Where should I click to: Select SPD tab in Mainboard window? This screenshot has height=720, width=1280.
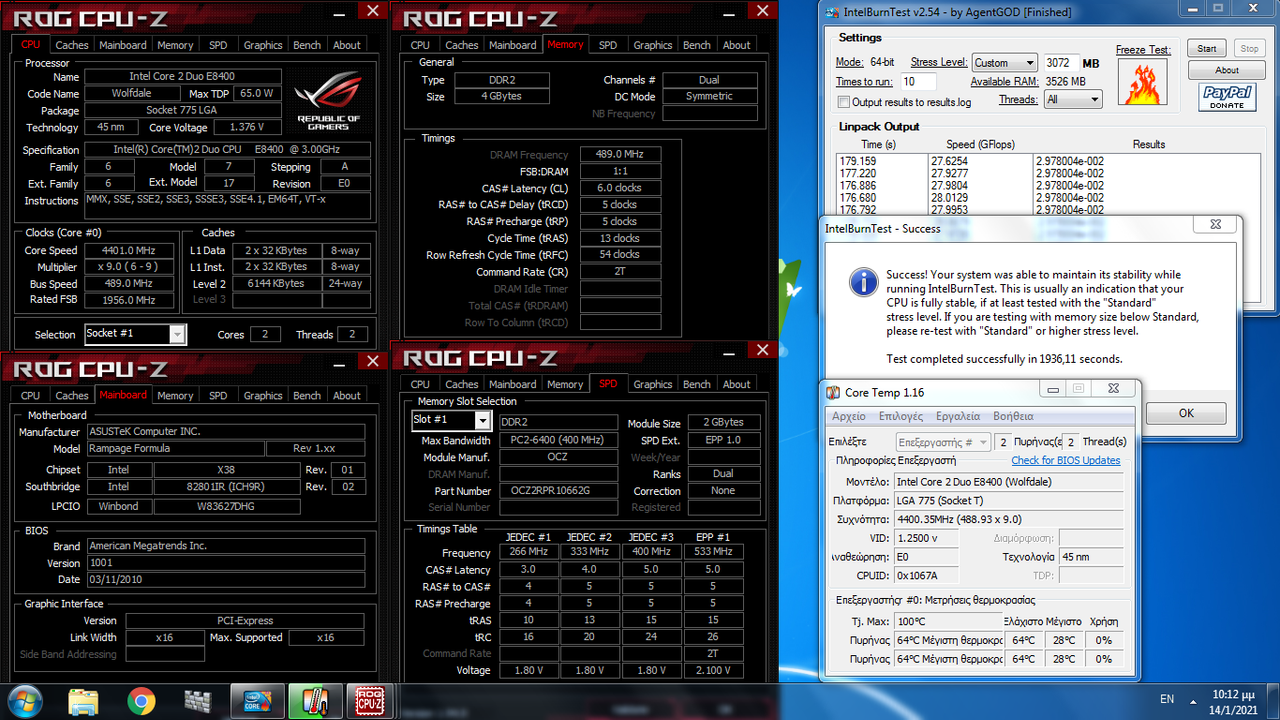[x=218, y=395]
